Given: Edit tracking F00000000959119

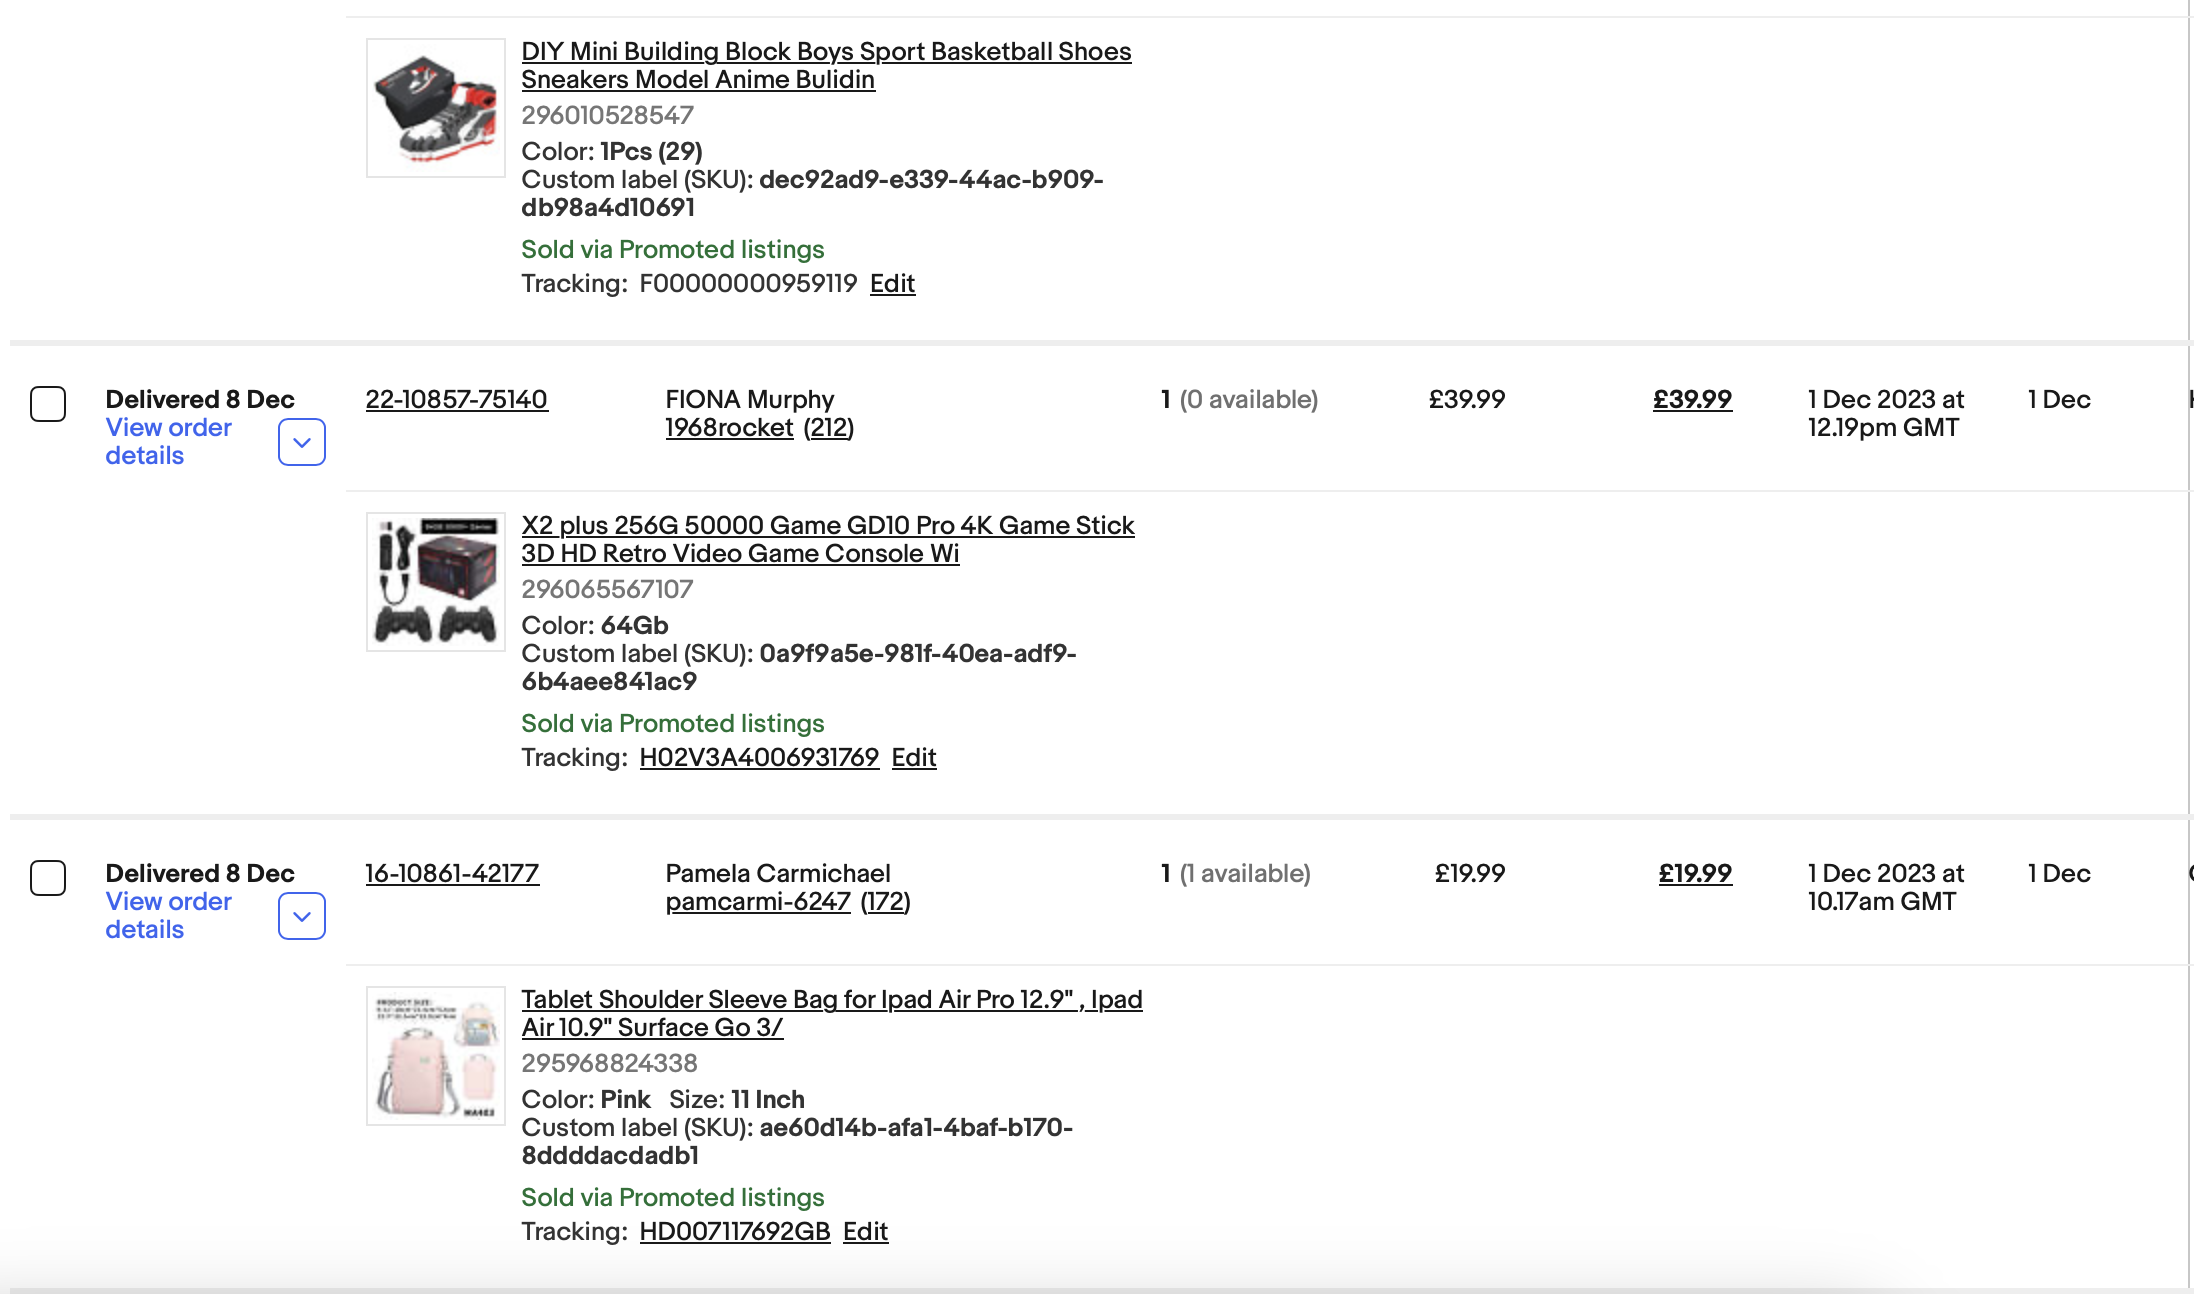Looking at the screenshot, I should pyautogui.click(x=892, y=283).
